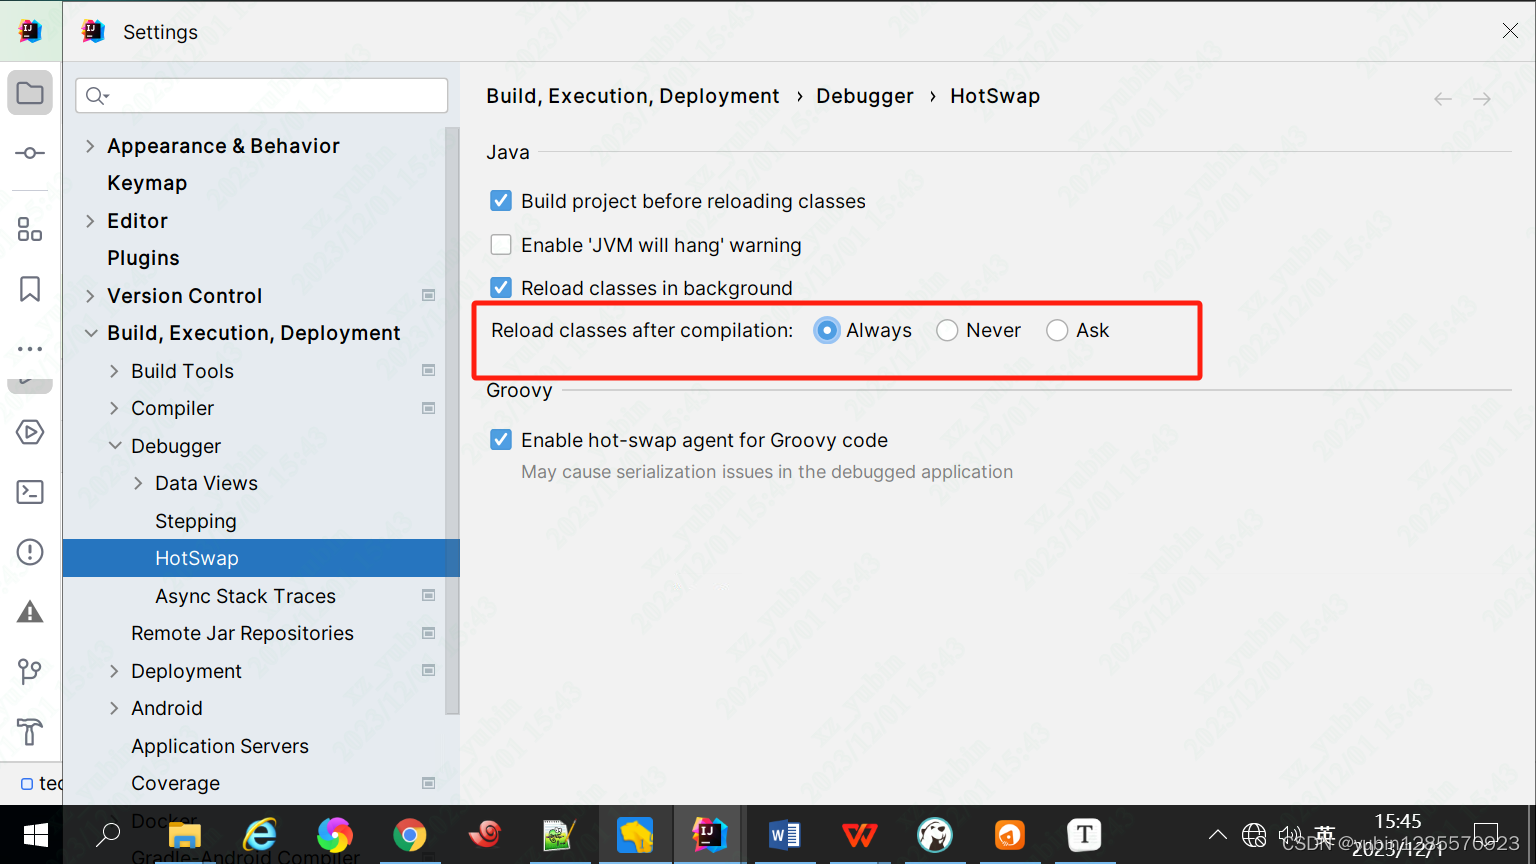Screen dimensions: 1536x864
Task: Launch Typora from the Windows taskbar
Action: [x=1084, y=835]
